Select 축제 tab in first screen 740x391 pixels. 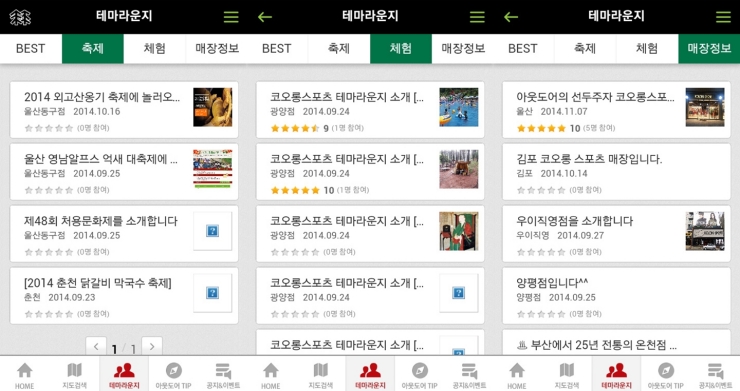tap(92, 48)
